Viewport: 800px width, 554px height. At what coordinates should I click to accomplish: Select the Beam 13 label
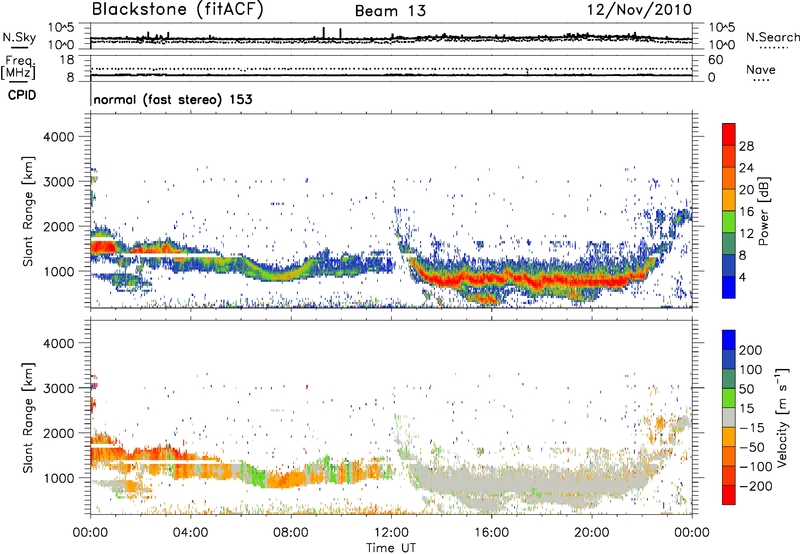pyautogui.click(x=390, y=11)
